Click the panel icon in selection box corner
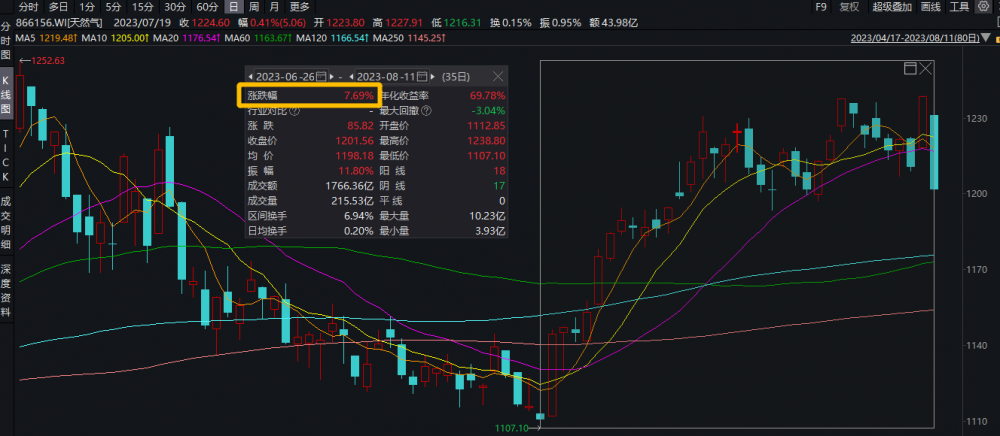Image resolution: width=1000 pixels, height=436 pixels. [910, 68]
